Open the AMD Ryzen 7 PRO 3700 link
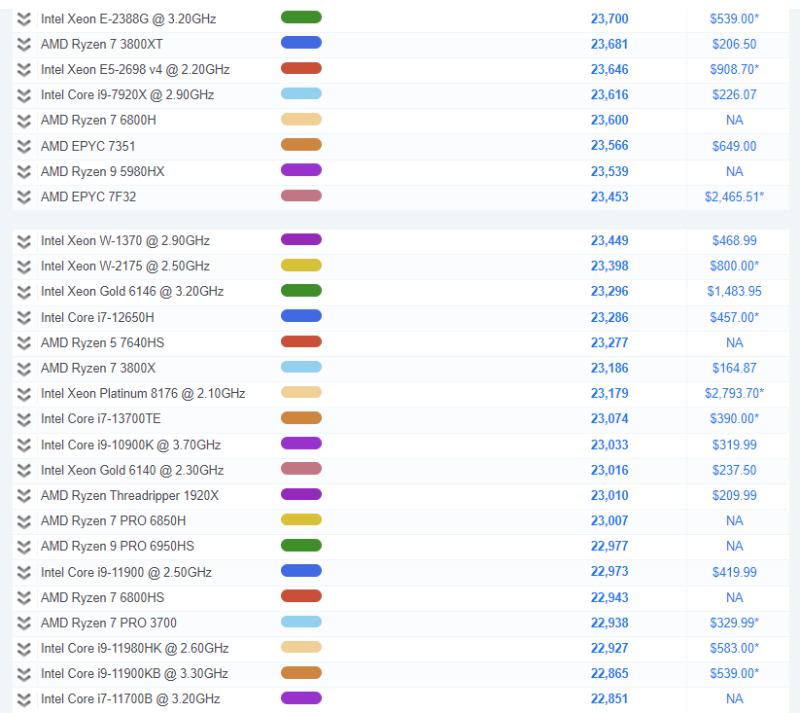 tap(109, 623)
